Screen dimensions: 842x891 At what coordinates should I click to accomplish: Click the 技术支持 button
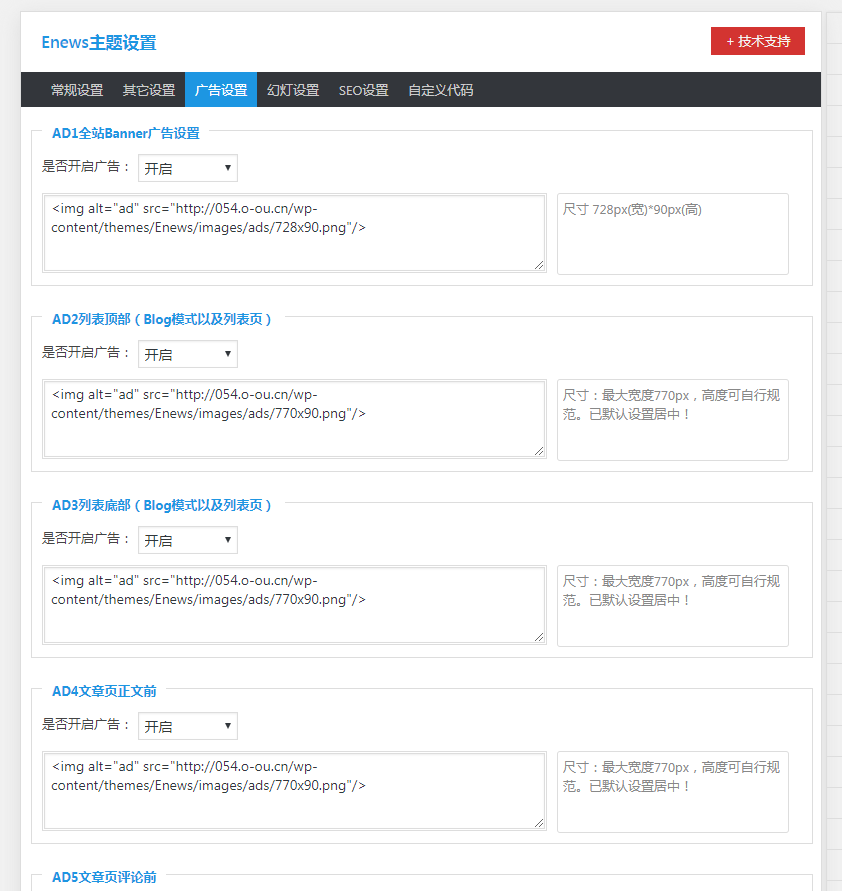[757, 41]
